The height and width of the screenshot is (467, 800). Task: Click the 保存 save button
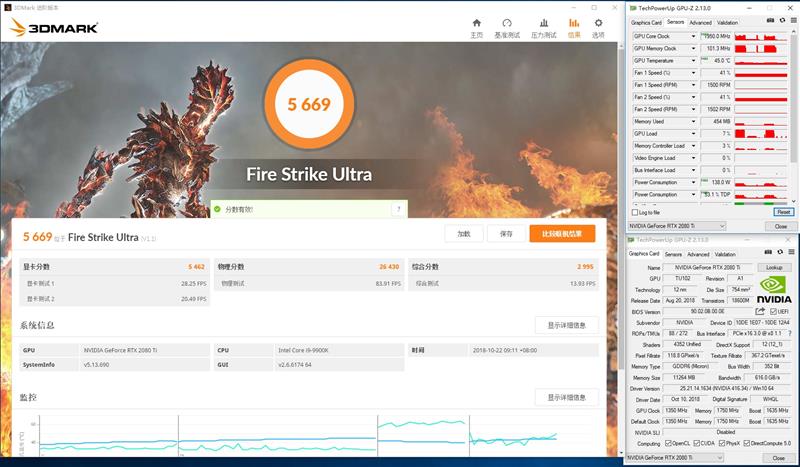pyautogui.click(x=506, y=234)
